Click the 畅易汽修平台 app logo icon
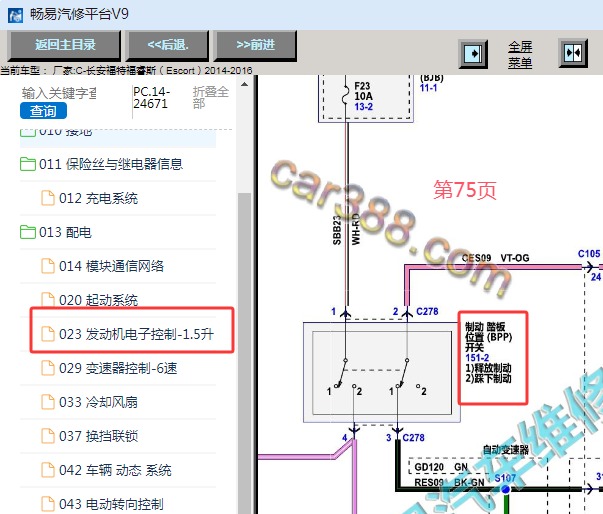 click(x=15, y=15)
